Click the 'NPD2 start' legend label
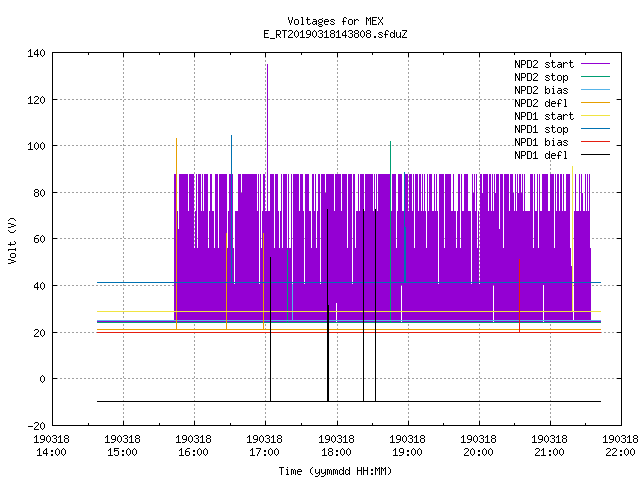The width and height of the screenshot is (640, 480). pos(544,64)
